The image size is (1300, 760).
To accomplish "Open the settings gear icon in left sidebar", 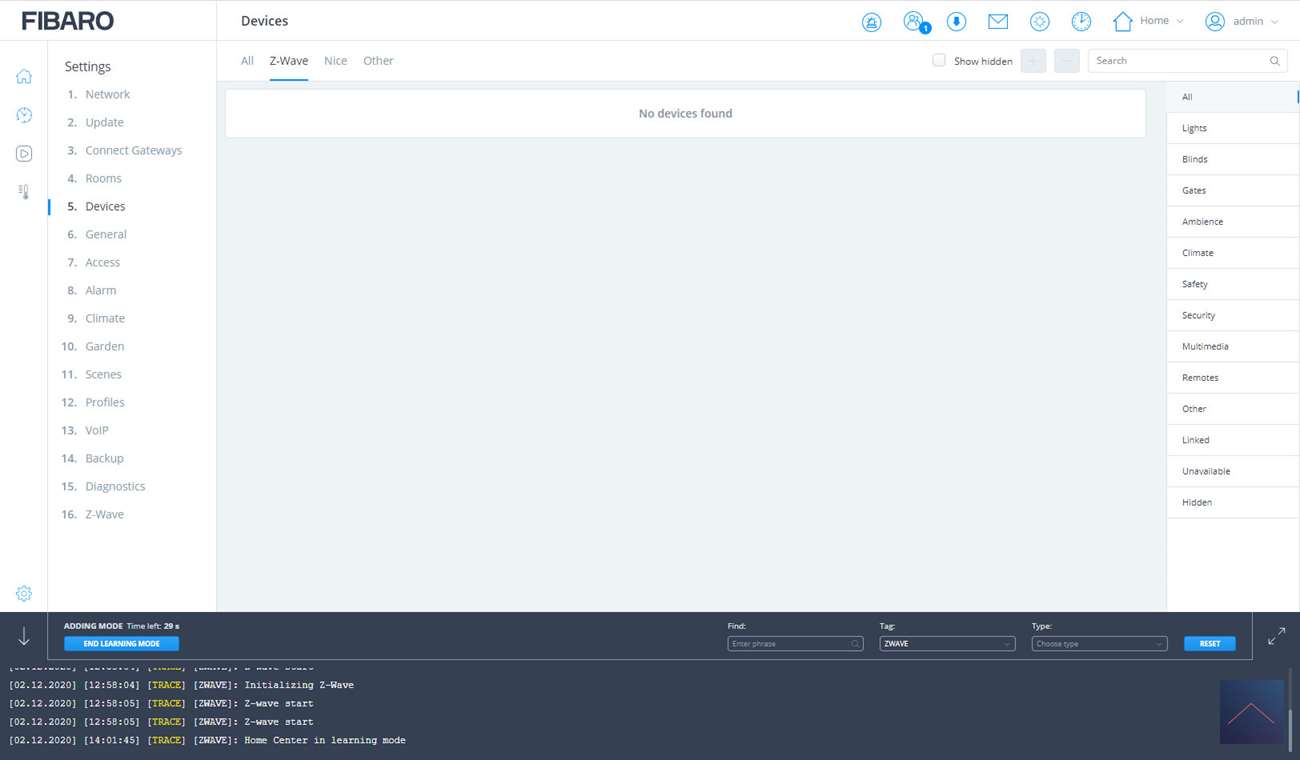I will coord(24,594).
